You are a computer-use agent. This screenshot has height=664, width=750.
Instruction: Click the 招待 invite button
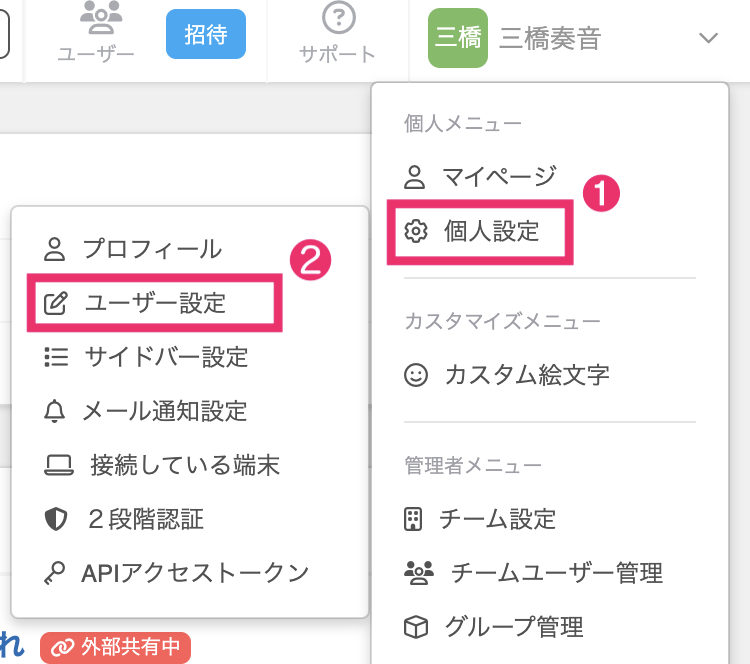[x=206, y=36]
